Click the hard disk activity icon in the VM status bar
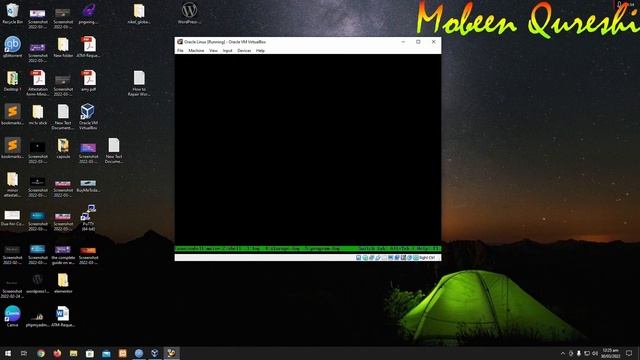 (358, 258)
